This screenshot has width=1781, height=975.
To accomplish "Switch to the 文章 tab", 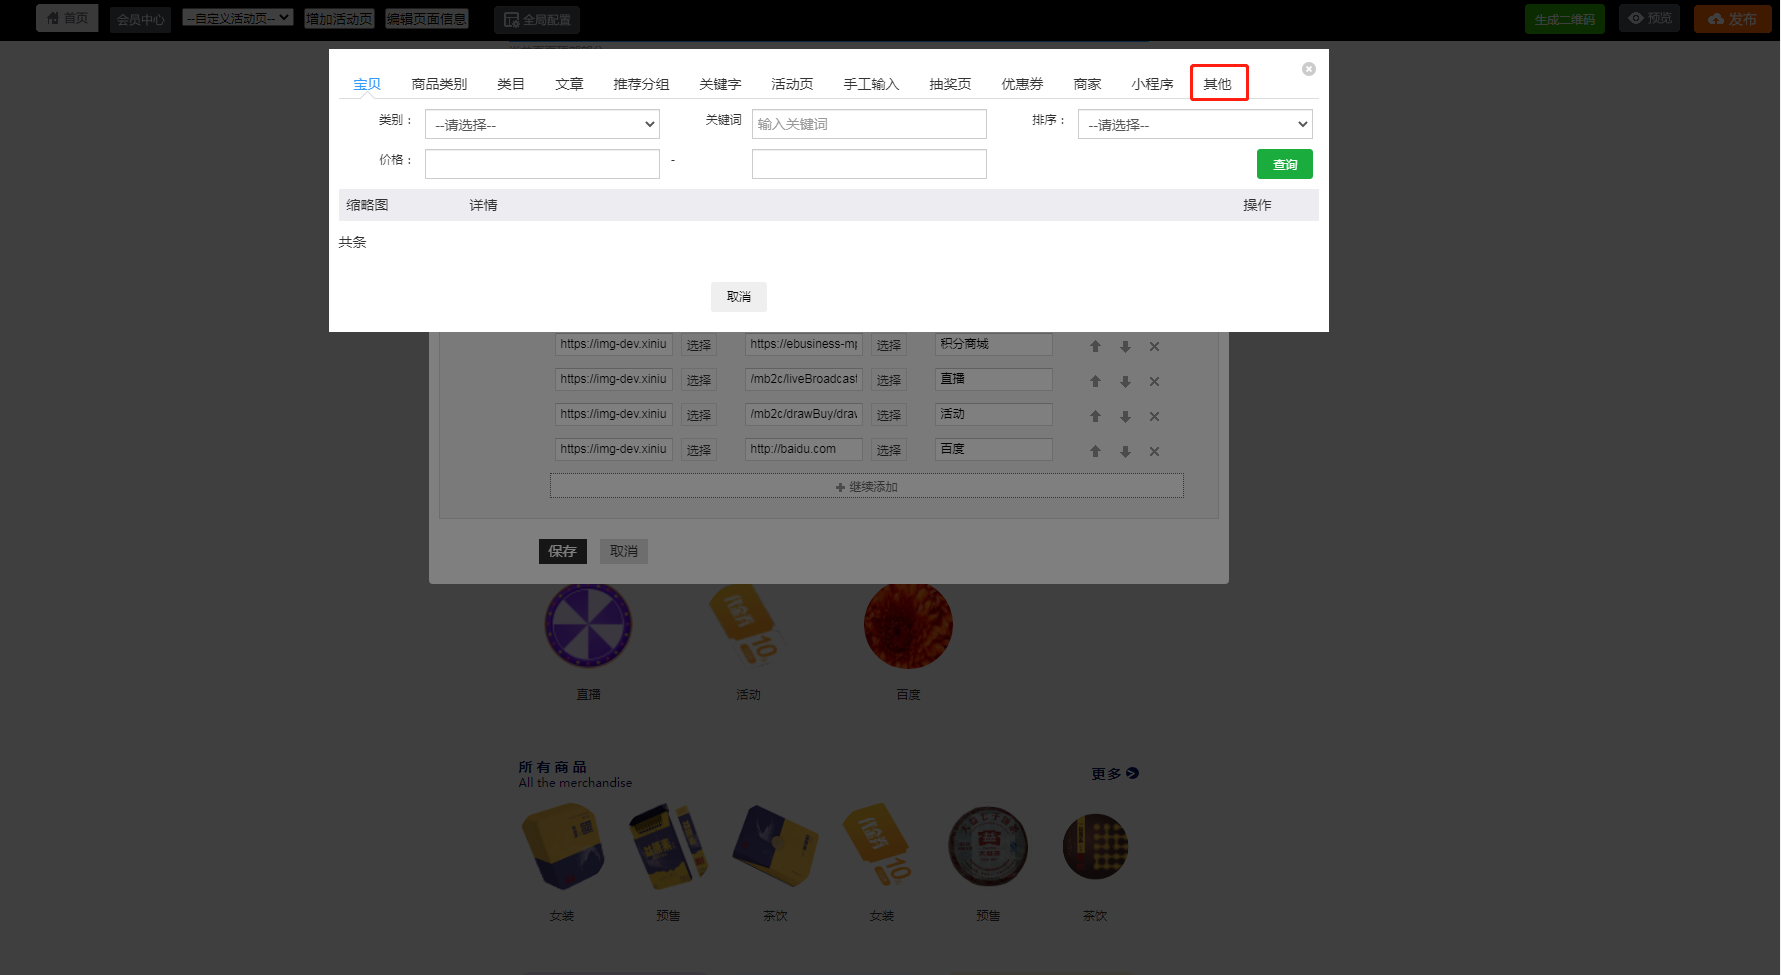I will (x=569, y=84).
